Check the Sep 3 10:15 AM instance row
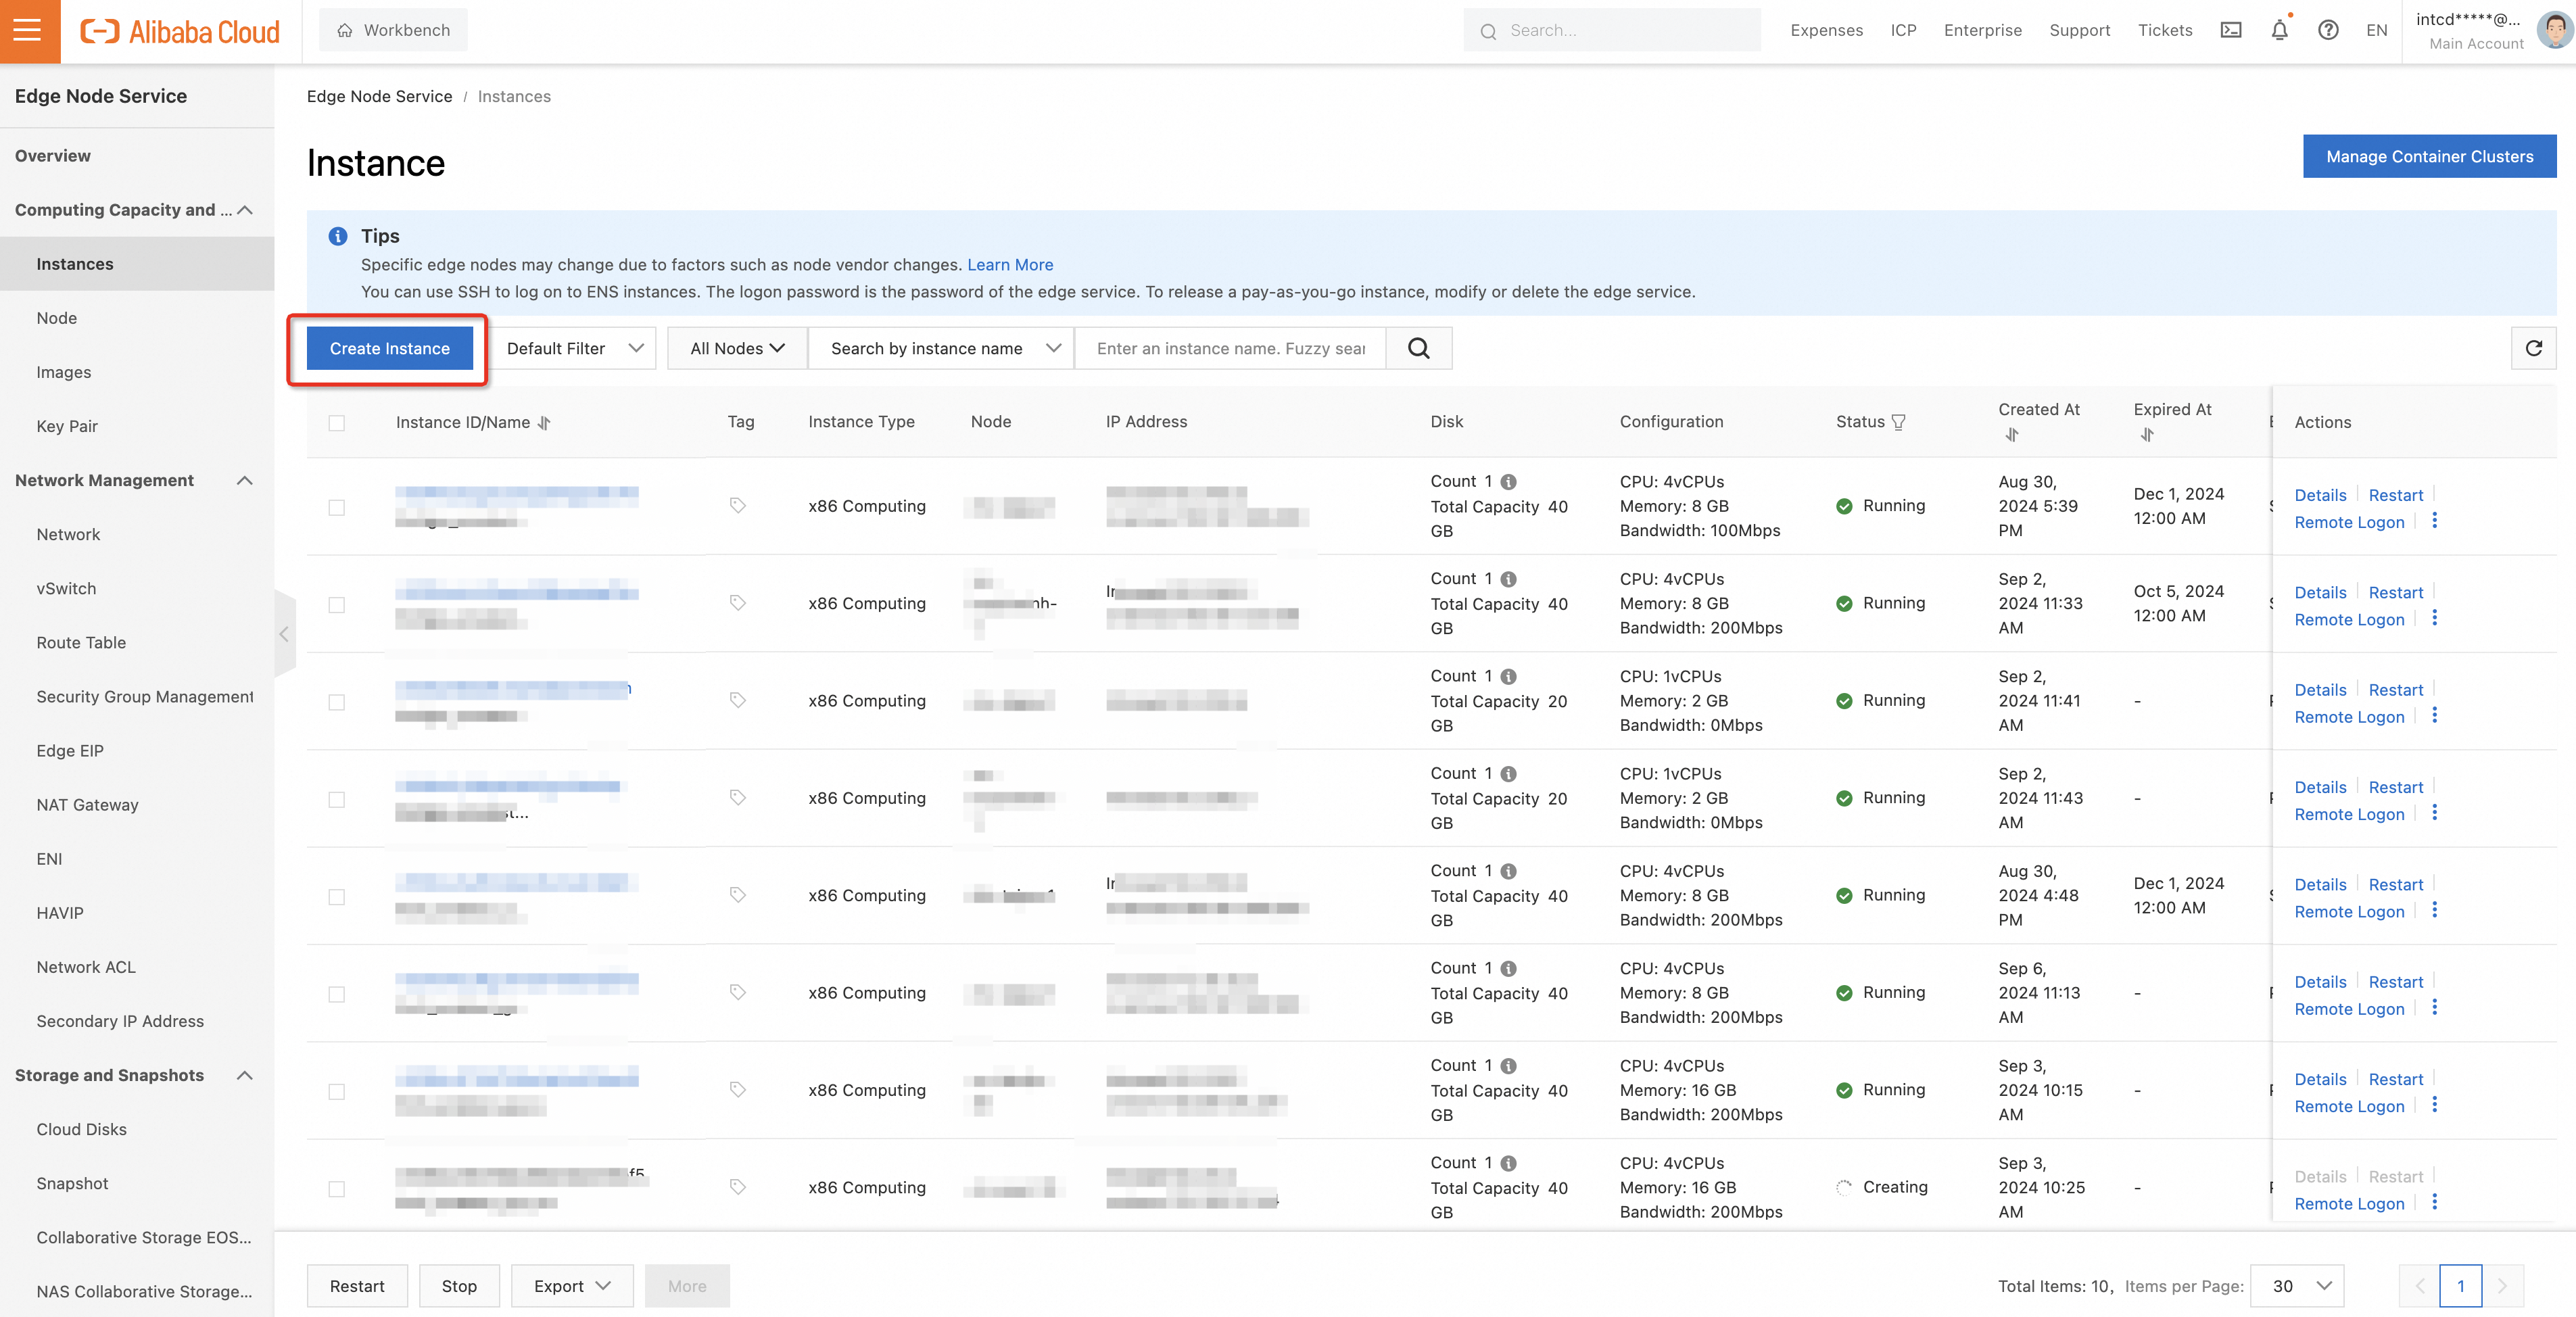 coord(337,1092)
